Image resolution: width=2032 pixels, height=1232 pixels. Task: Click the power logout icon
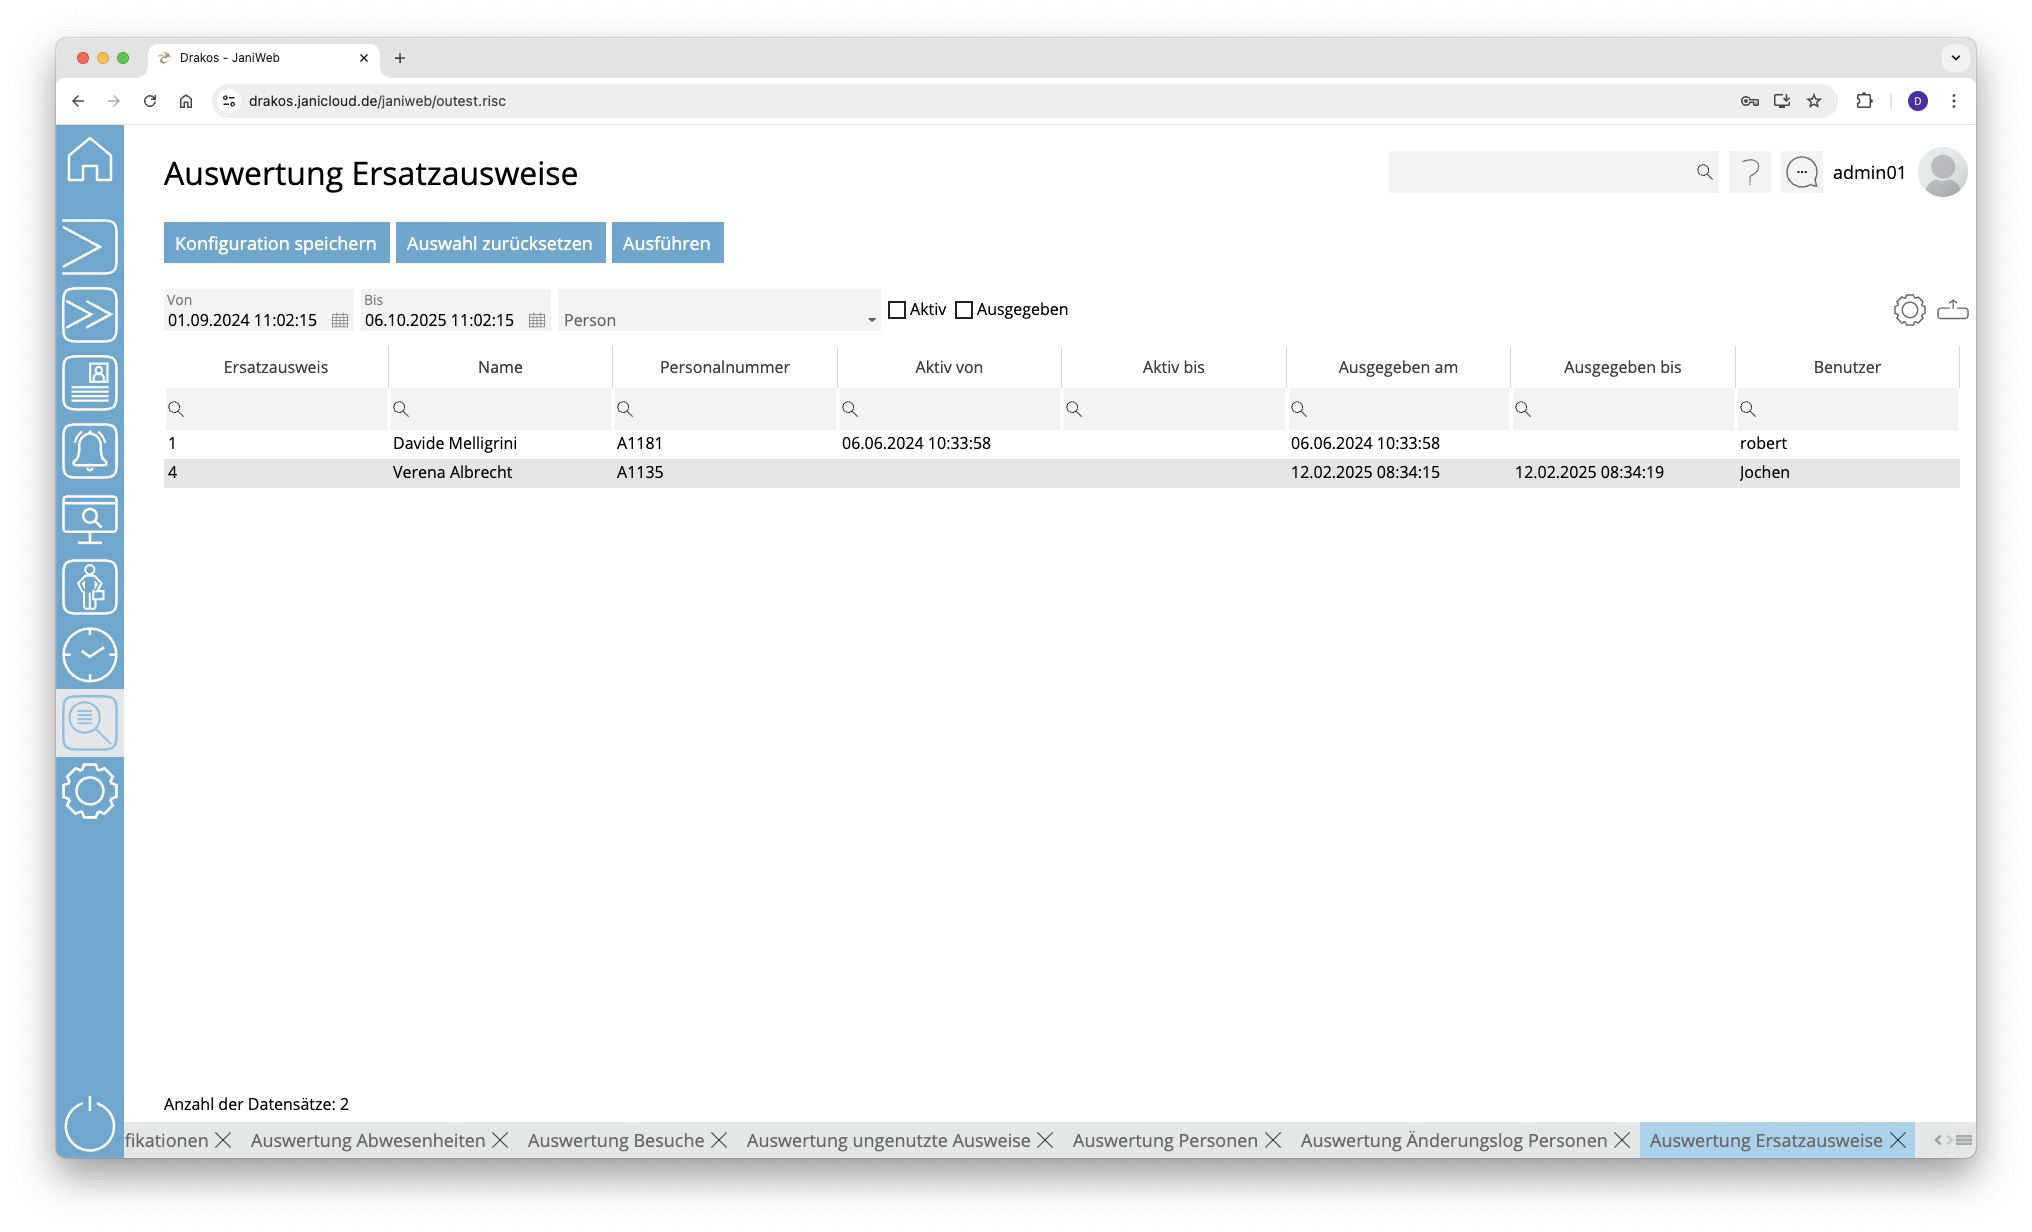tap(90, 1124)
